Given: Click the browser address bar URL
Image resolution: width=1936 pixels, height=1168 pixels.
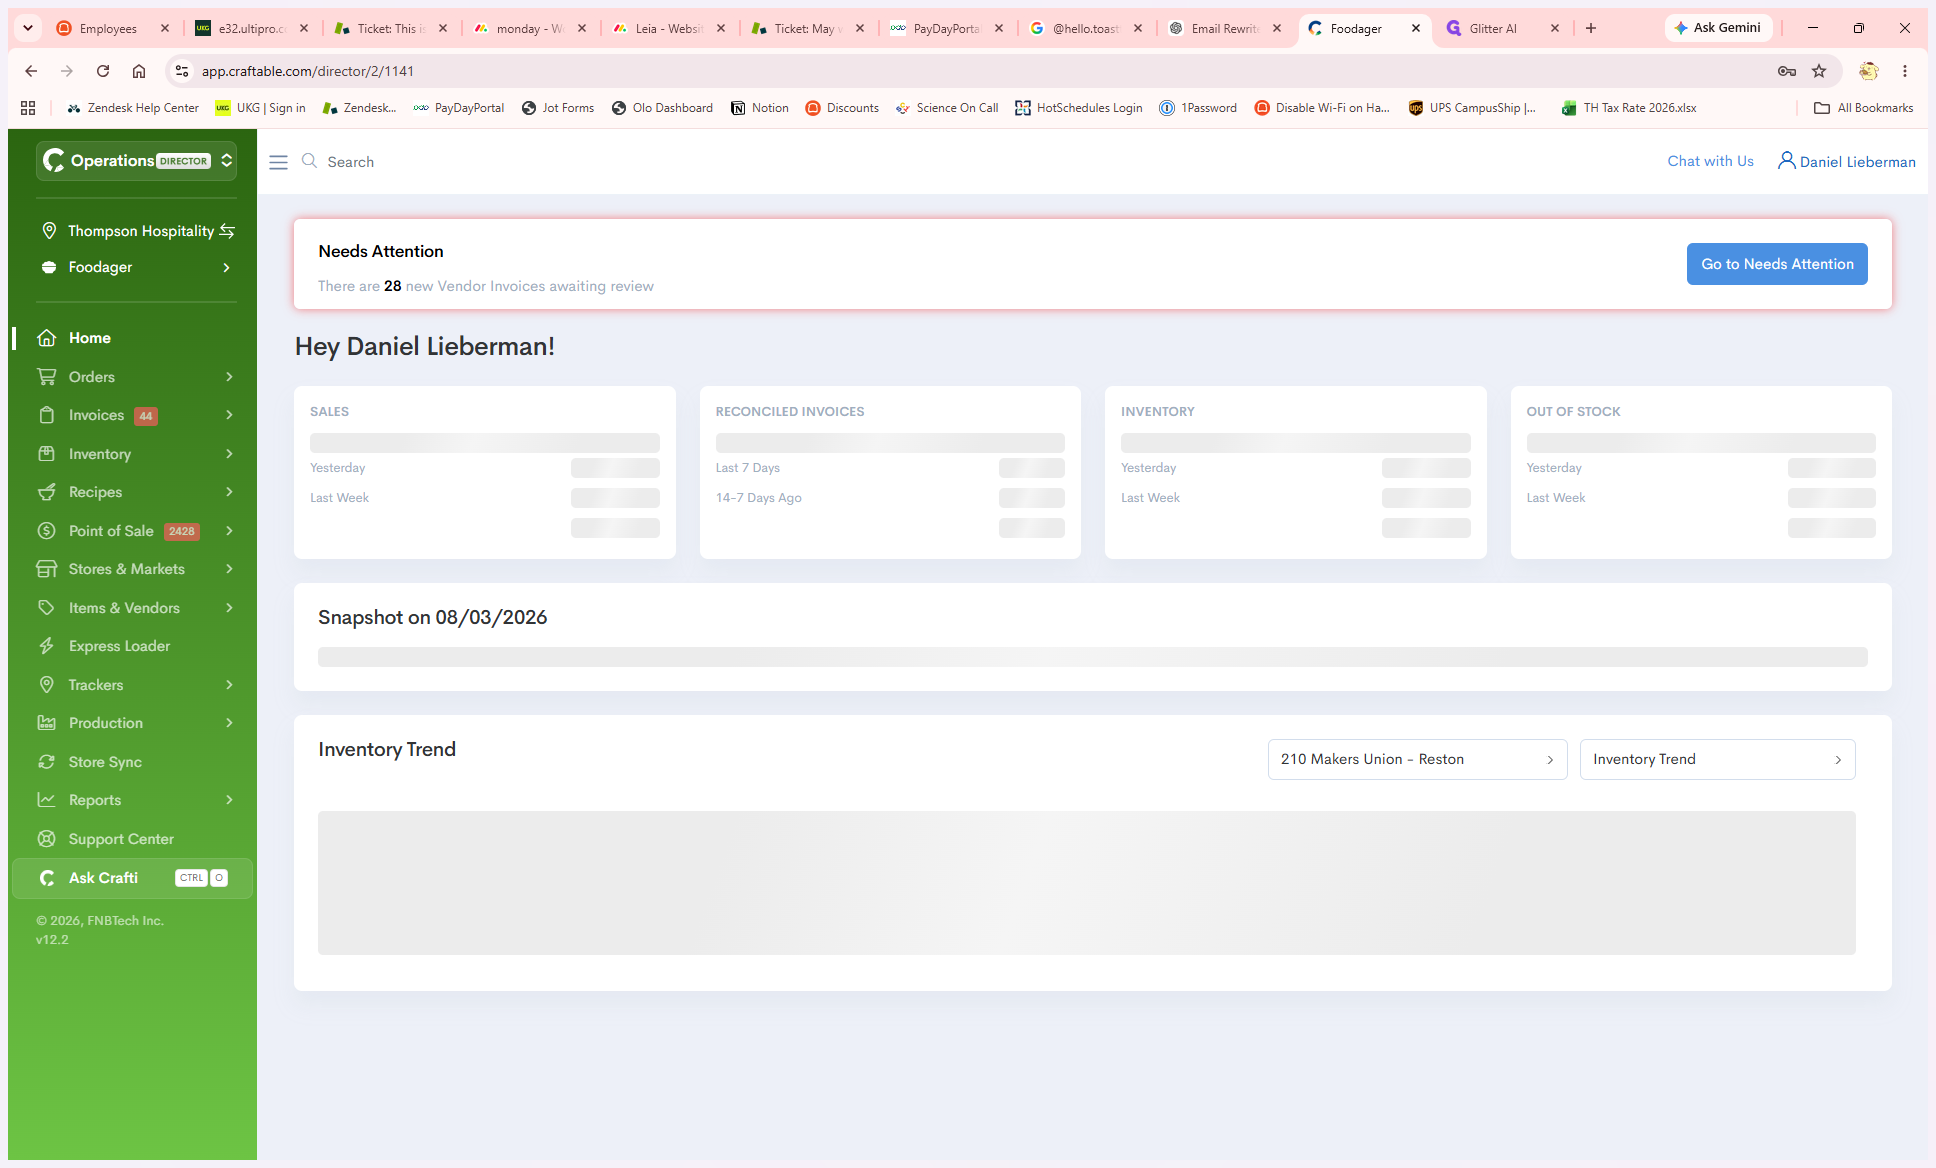Looking at the screenshot, I should (x=308, y=71).
